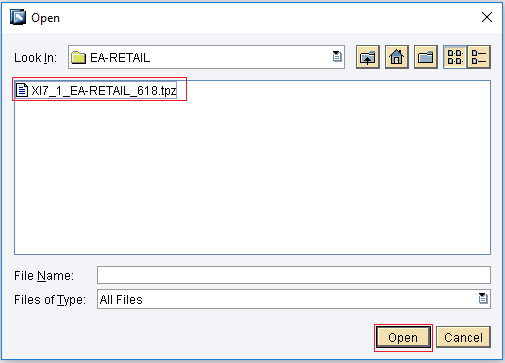Click the Open dialog title bar icon
Screen dimensions: 505x363
tap(18, 17)
